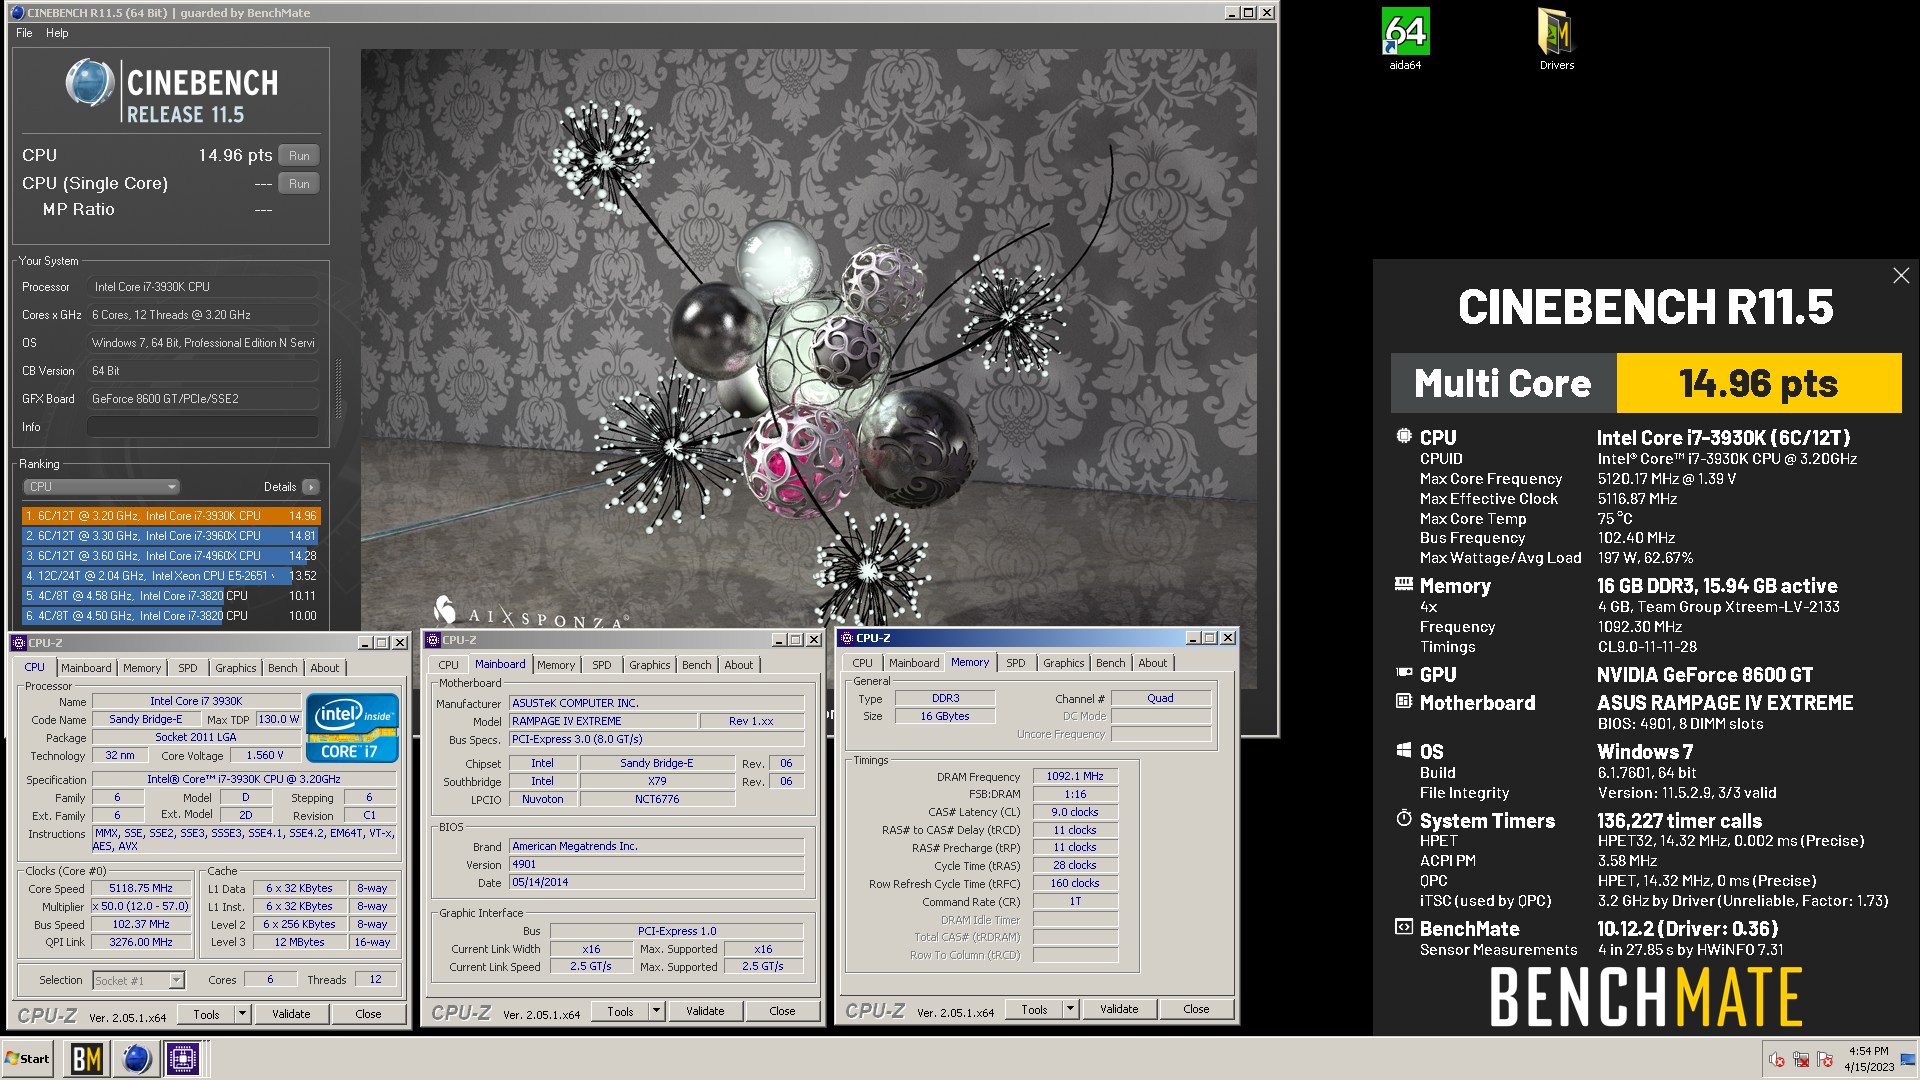This screenshot has width=1920, height=1080.
Task: Open the aida64 desktop shortcut
Action: click(x=1404, y=39)
